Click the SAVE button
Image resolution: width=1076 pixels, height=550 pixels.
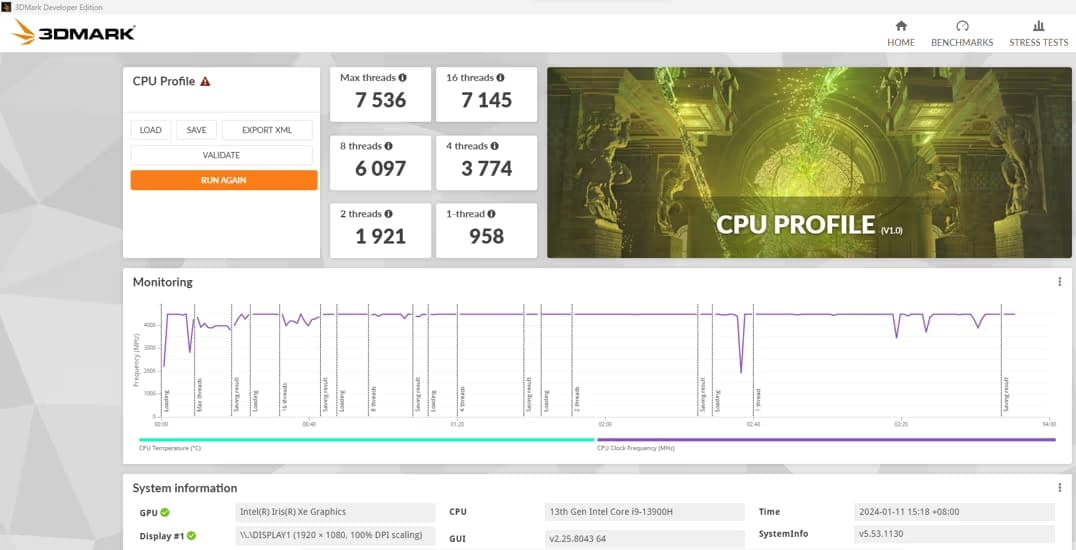[196, 130]
